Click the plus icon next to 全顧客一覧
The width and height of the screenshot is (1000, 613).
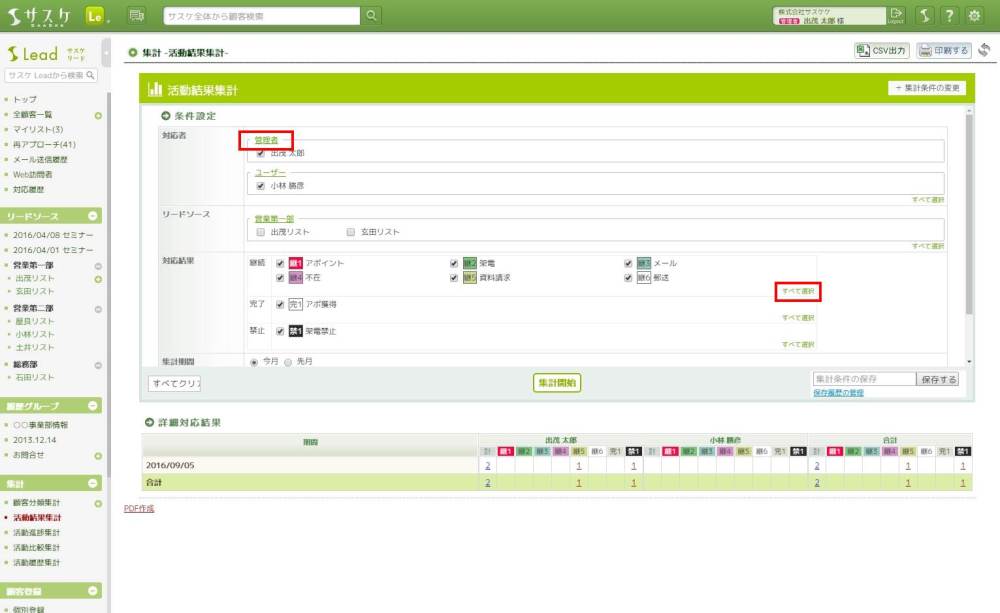98,115
